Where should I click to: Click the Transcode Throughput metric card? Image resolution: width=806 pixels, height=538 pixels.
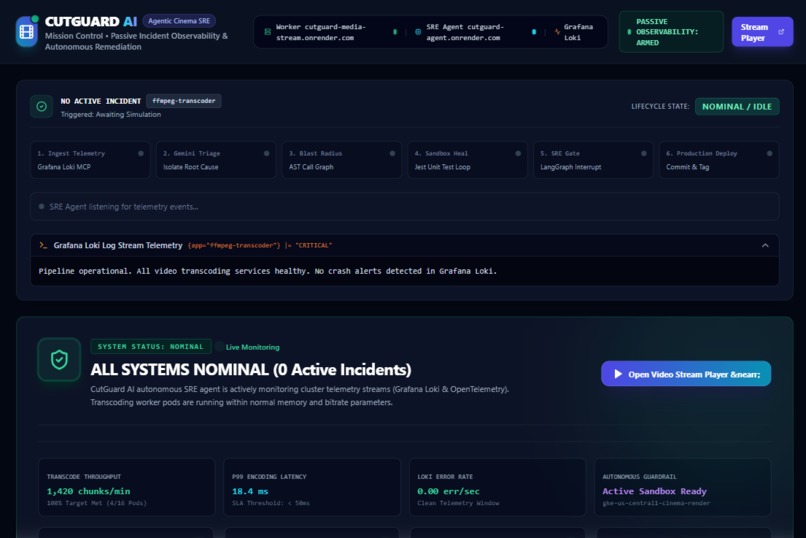pos(126,487)
